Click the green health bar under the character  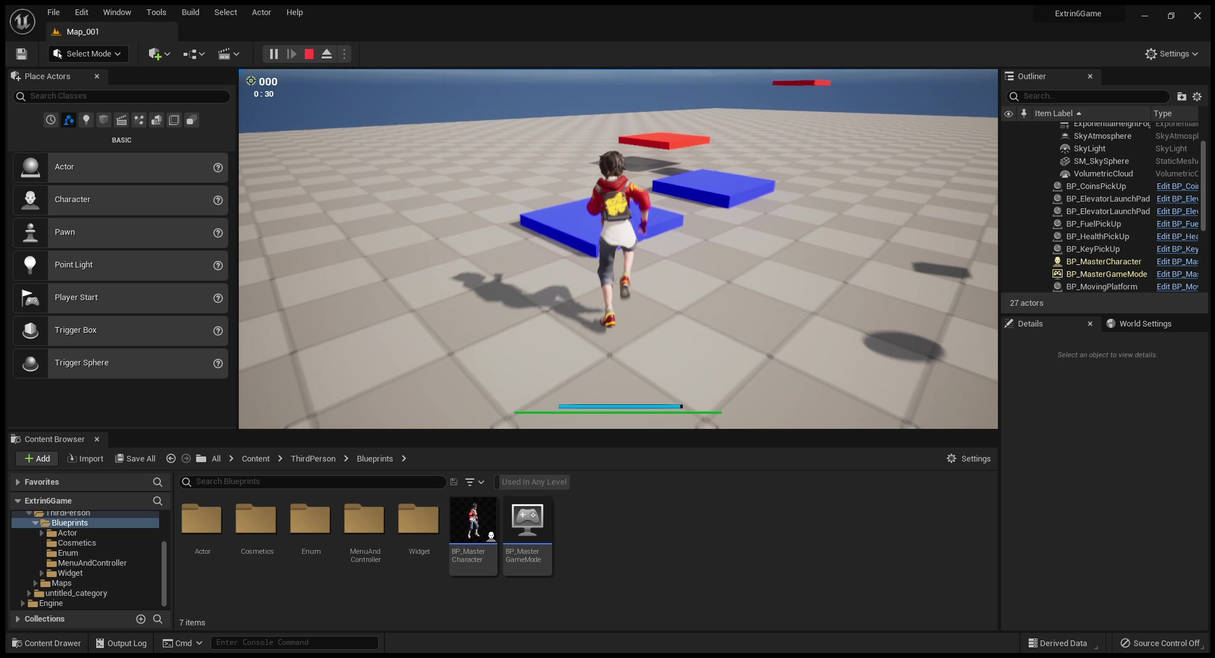tap(618, 411)
